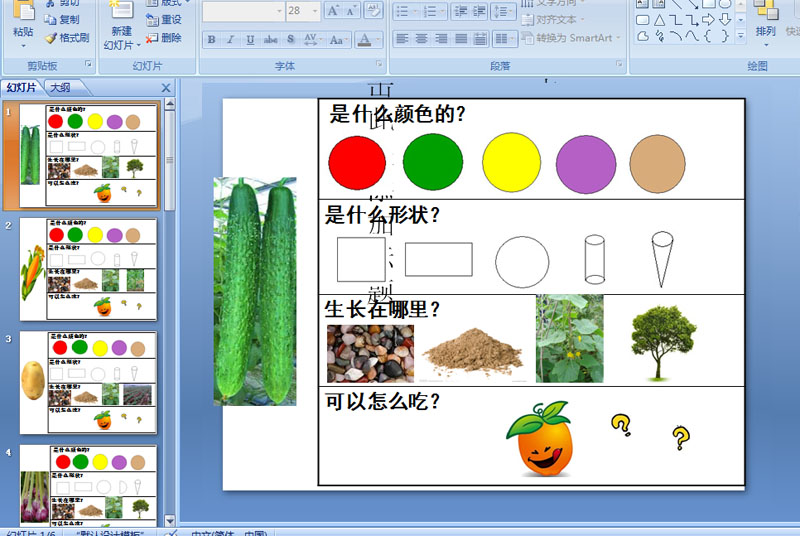800x536 pixels.
Task: Select the triangle shape in gallery
Action: tap(659, 20)
